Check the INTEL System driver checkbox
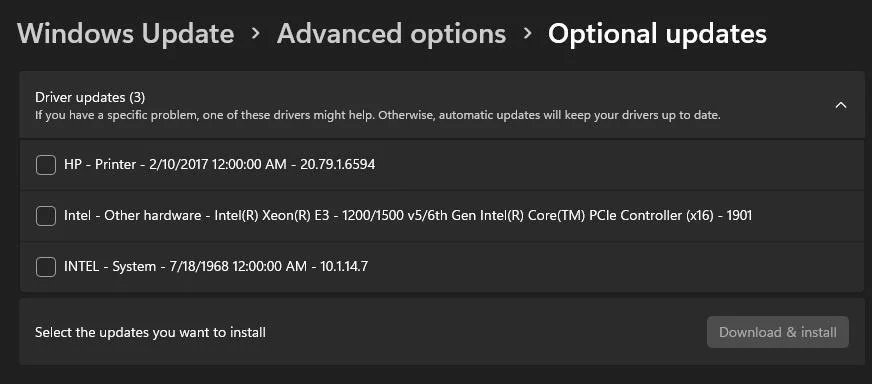The width and height of the screenshot is (872, 384). click(x=46, y=267)
